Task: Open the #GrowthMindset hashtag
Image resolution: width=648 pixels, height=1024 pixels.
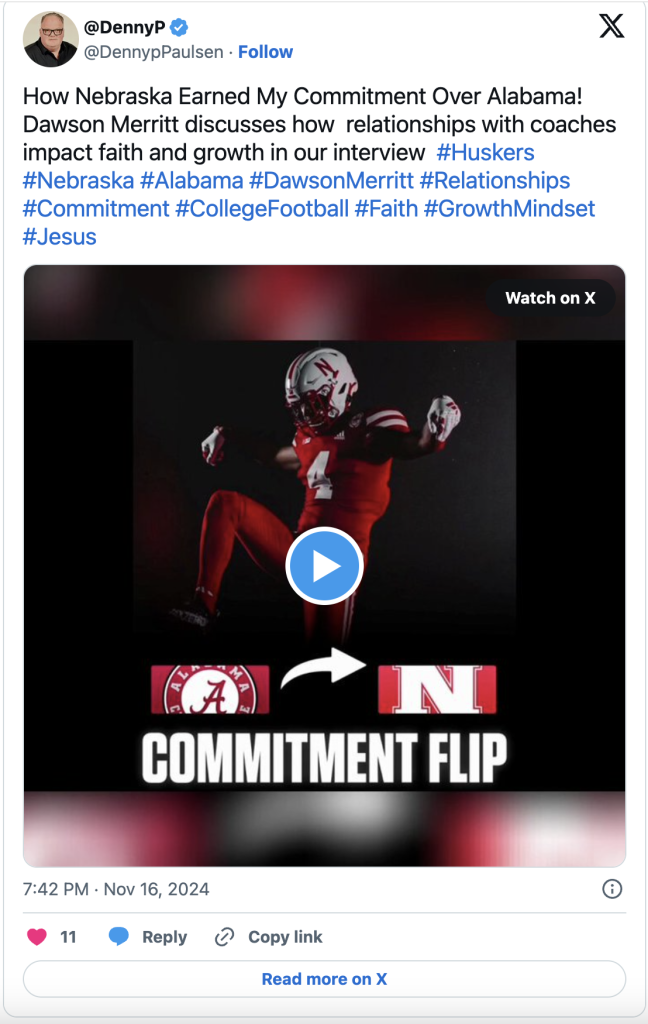Action: [x=509, y=209]
